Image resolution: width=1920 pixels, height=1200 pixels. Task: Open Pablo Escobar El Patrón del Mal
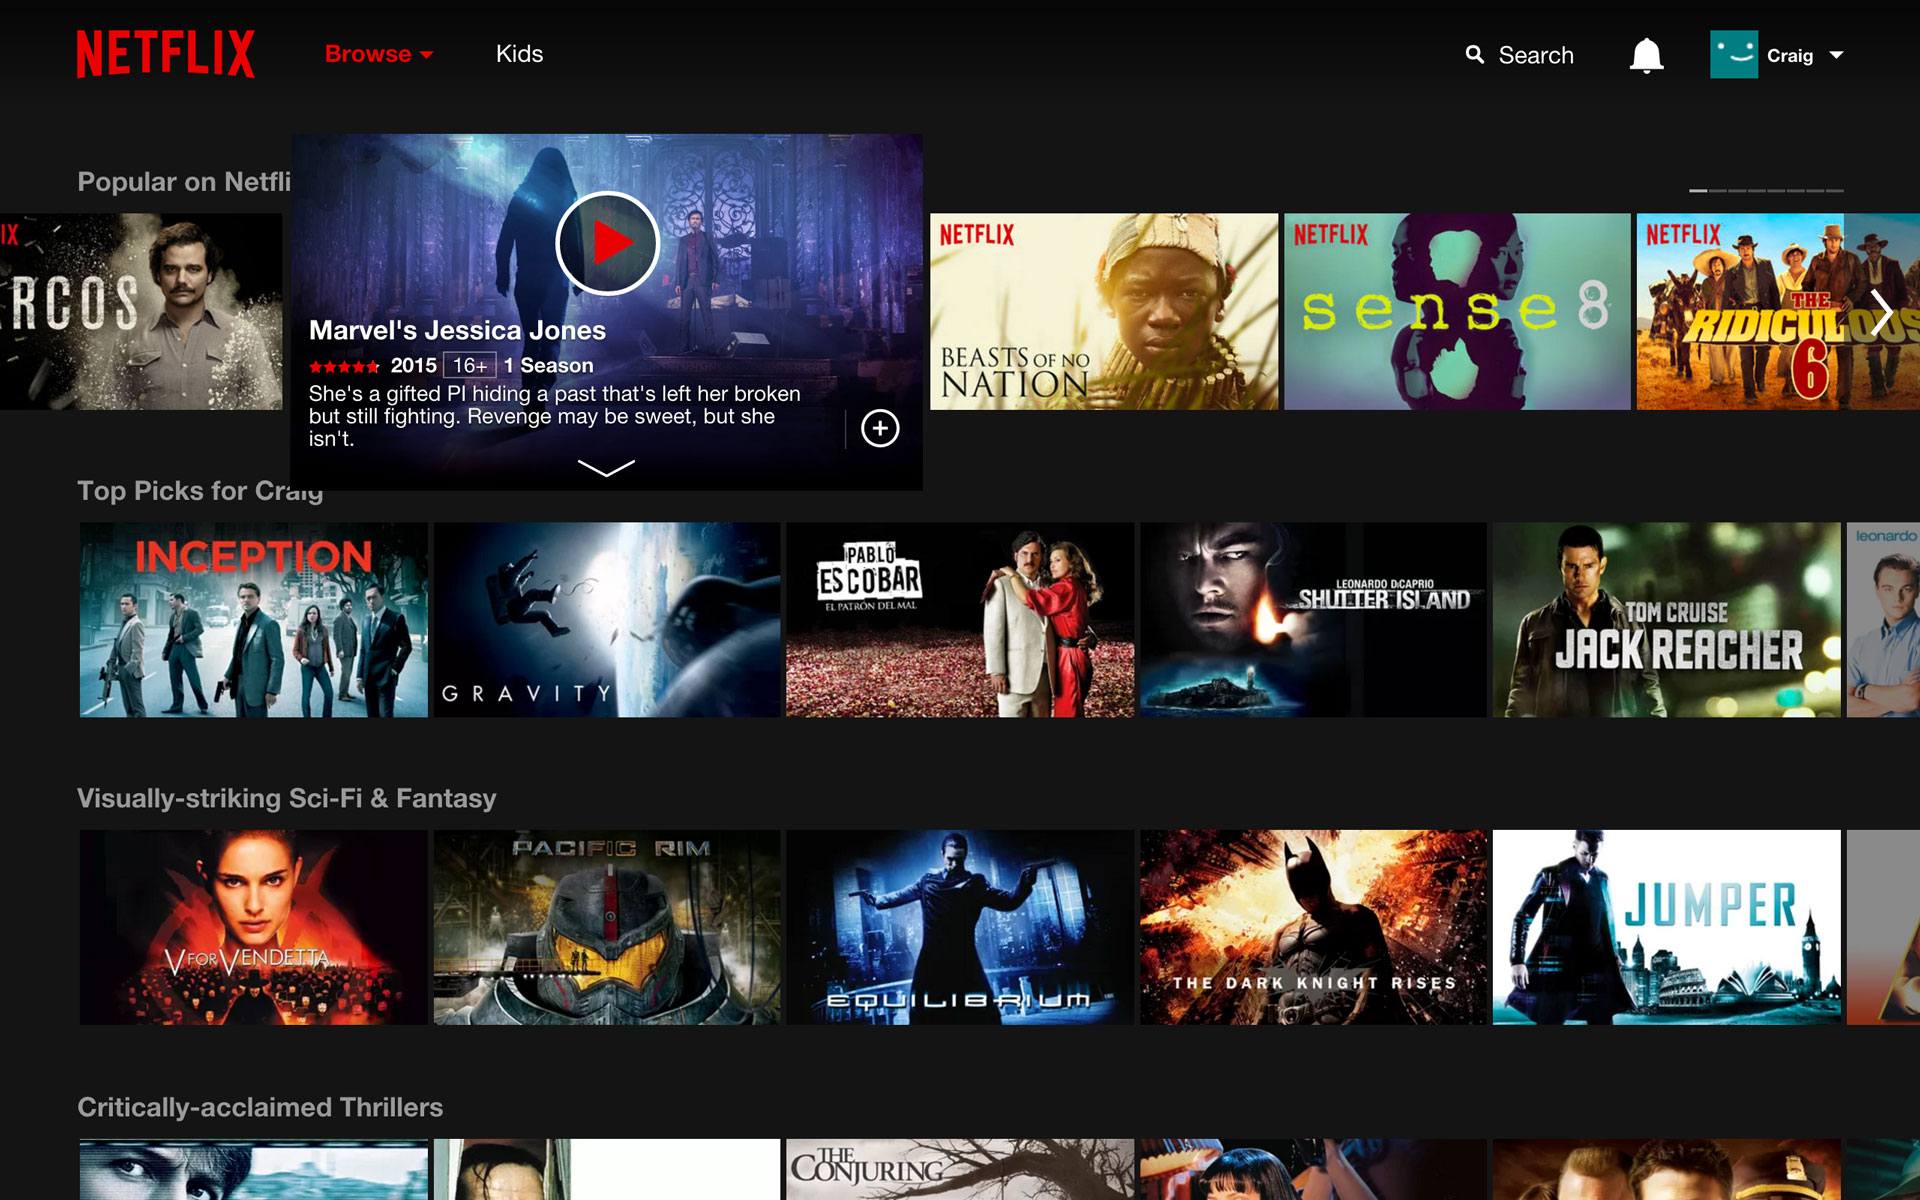tap(960, 620)
